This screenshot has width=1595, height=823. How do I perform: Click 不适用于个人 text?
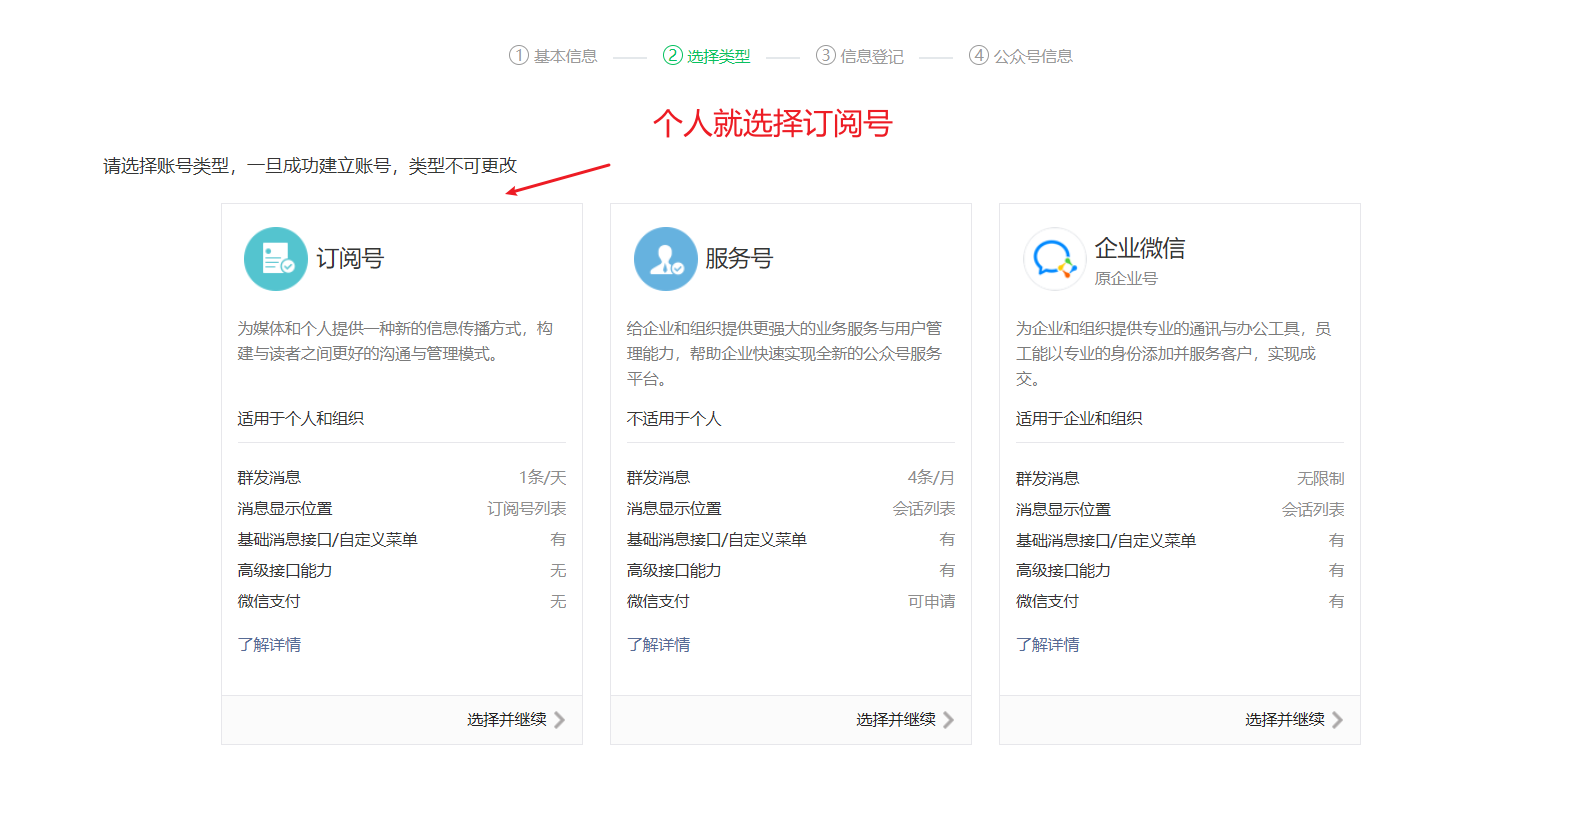673,419
